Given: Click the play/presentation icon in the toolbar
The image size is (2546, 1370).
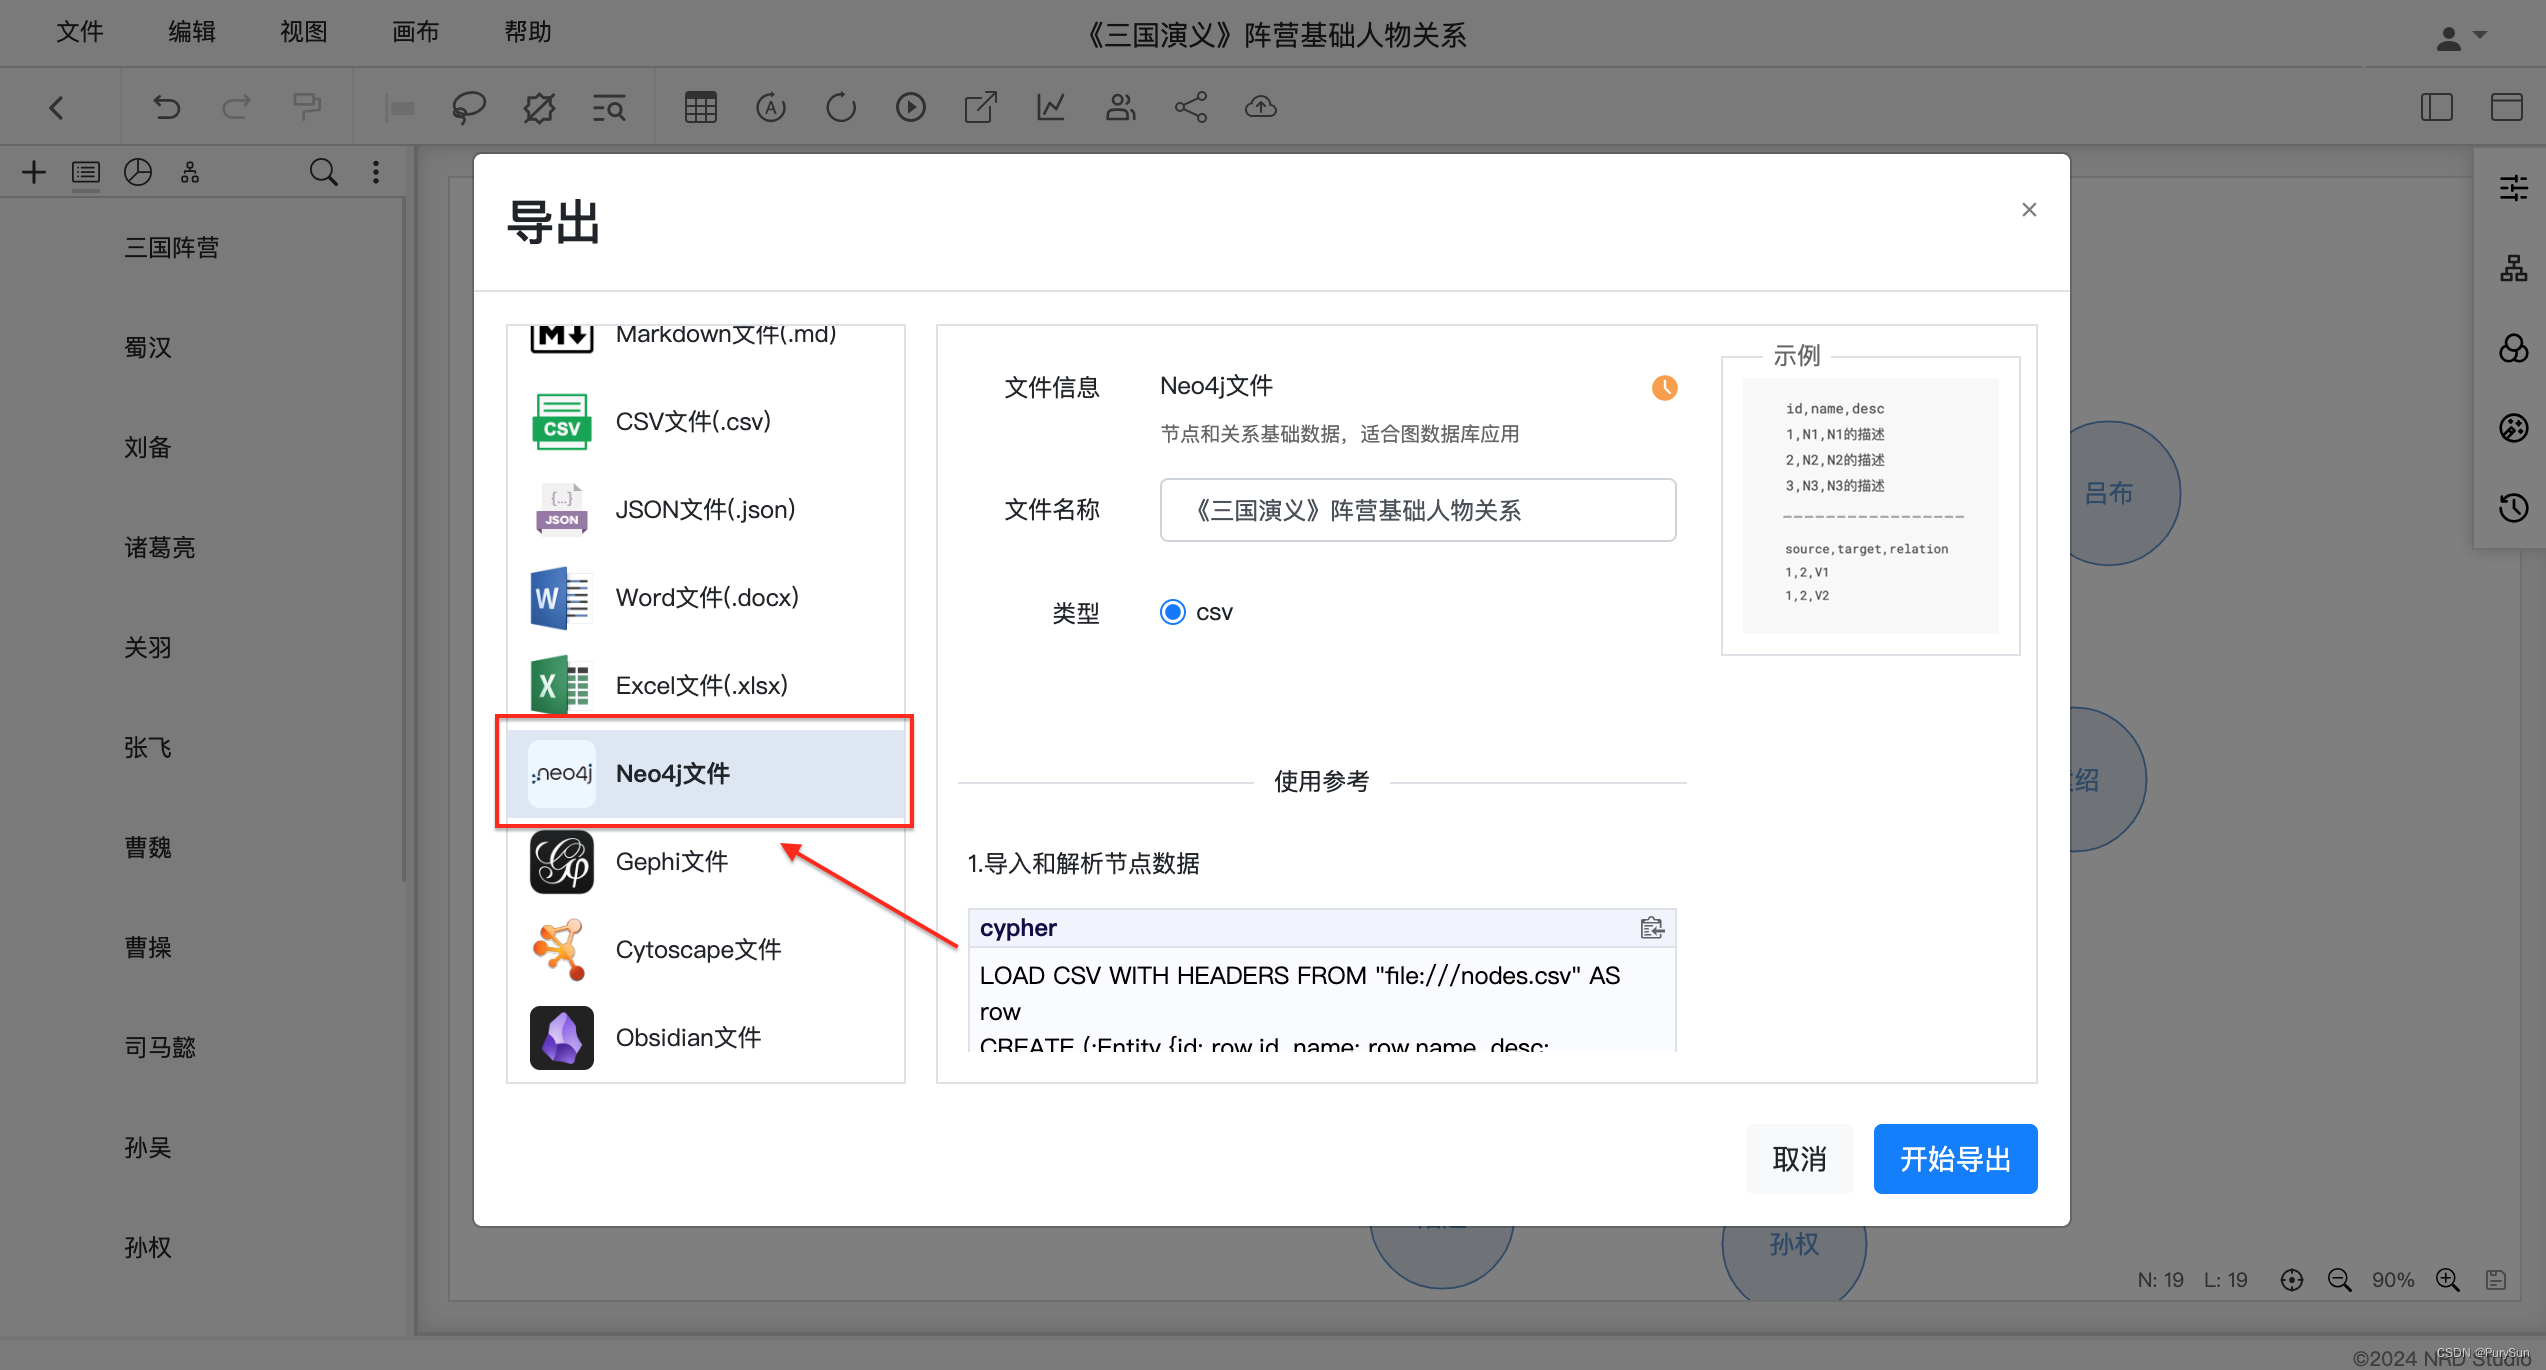Looking at the screenshot, I should [x=911, y=107].
